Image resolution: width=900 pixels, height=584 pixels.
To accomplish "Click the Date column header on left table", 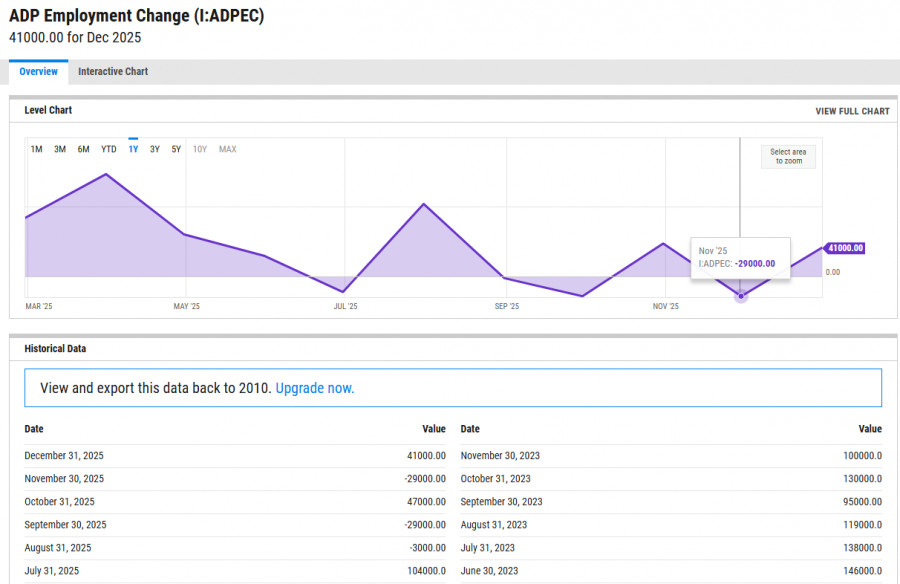I will tap(34, 429).
